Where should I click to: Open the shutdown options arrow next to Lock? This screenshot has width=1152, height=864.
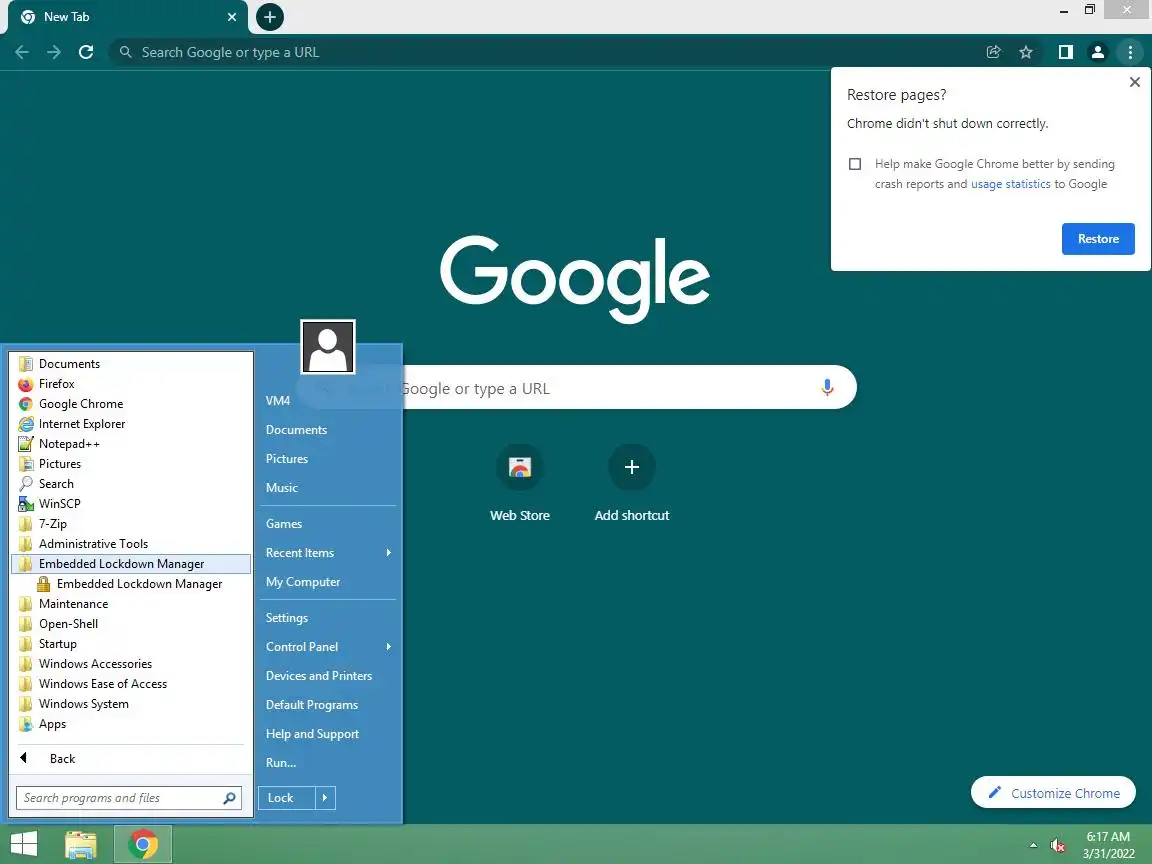325,798
